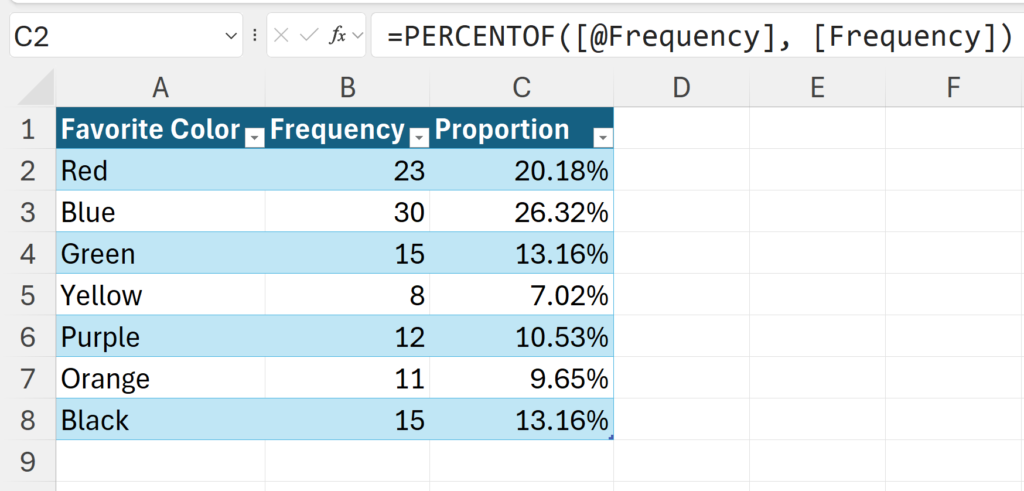
Task: Select column D header
Action: (x=681, y=88)
